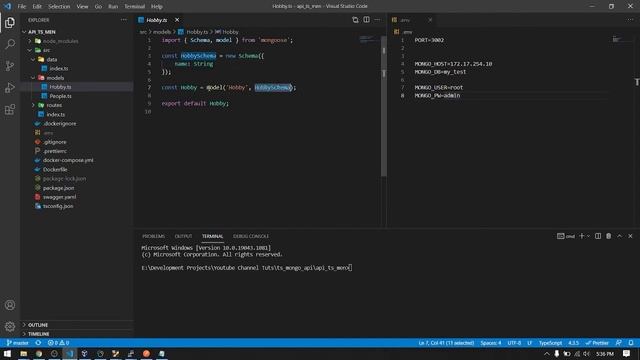Click Ln 7, Col 41 cursor position
640x360 pixels.
point(447,343)
